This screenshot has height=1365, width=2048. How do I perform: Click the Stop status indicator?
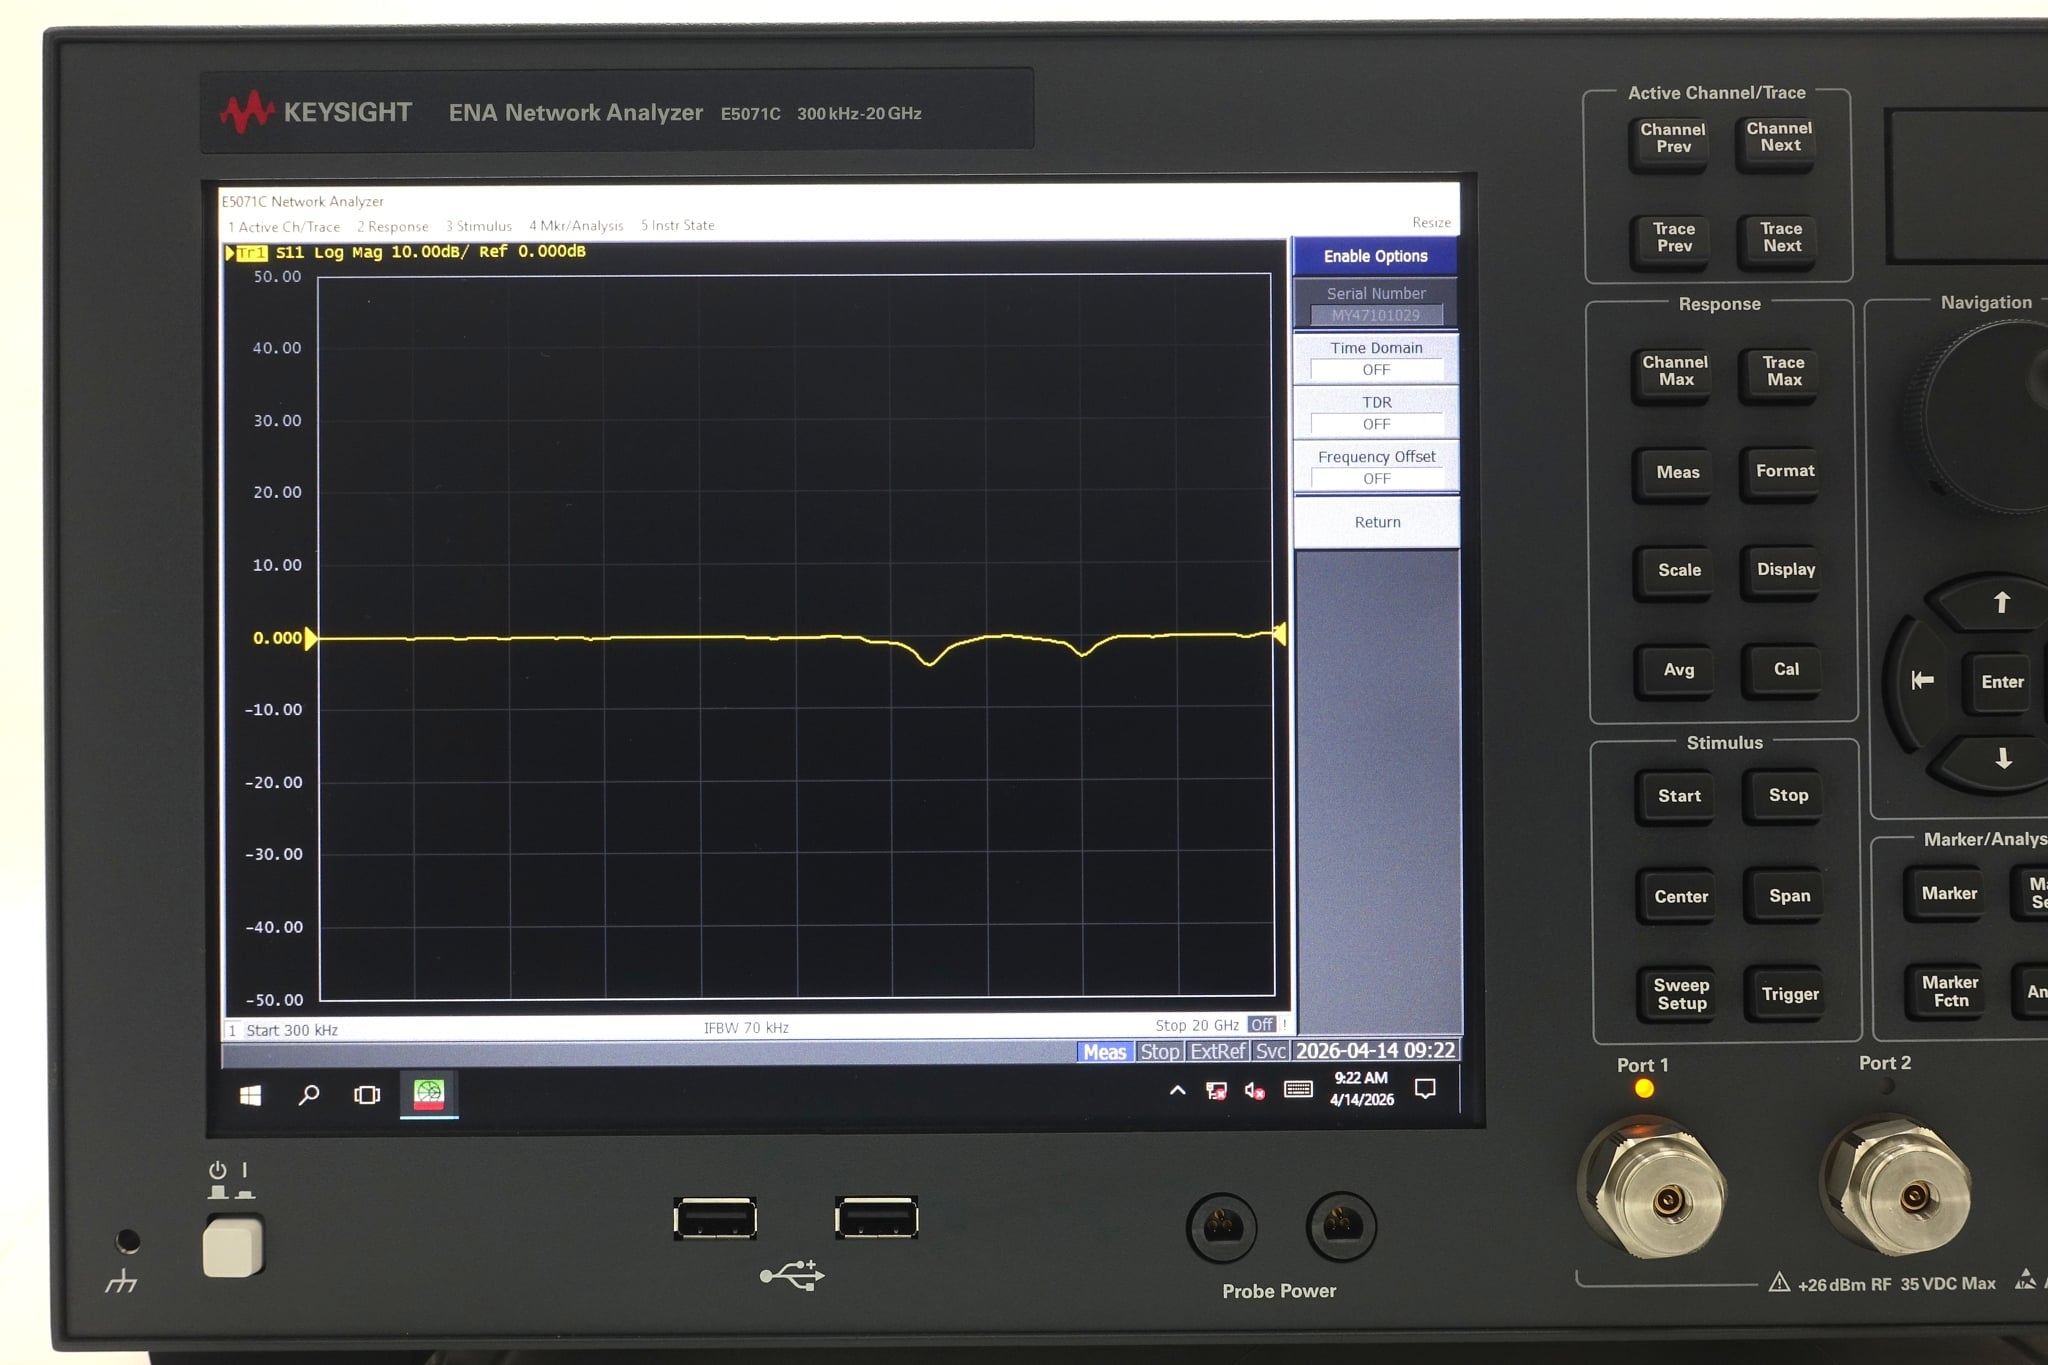1160,1052
